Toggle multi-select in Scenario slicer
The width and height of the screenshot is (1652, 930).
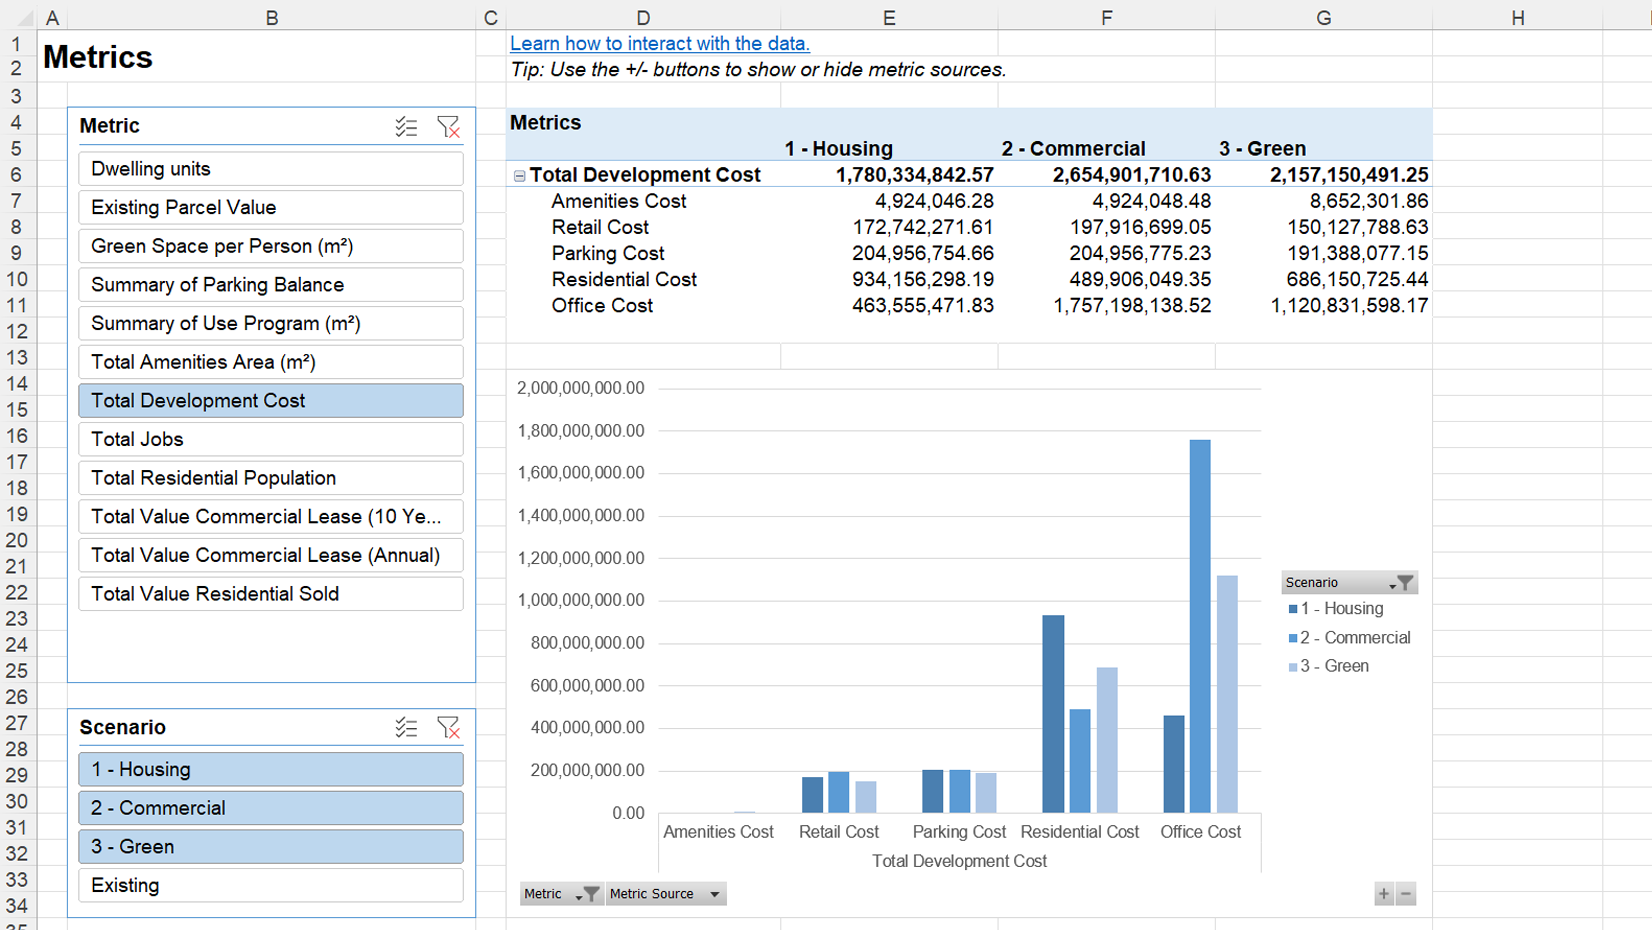pos(406,728)
